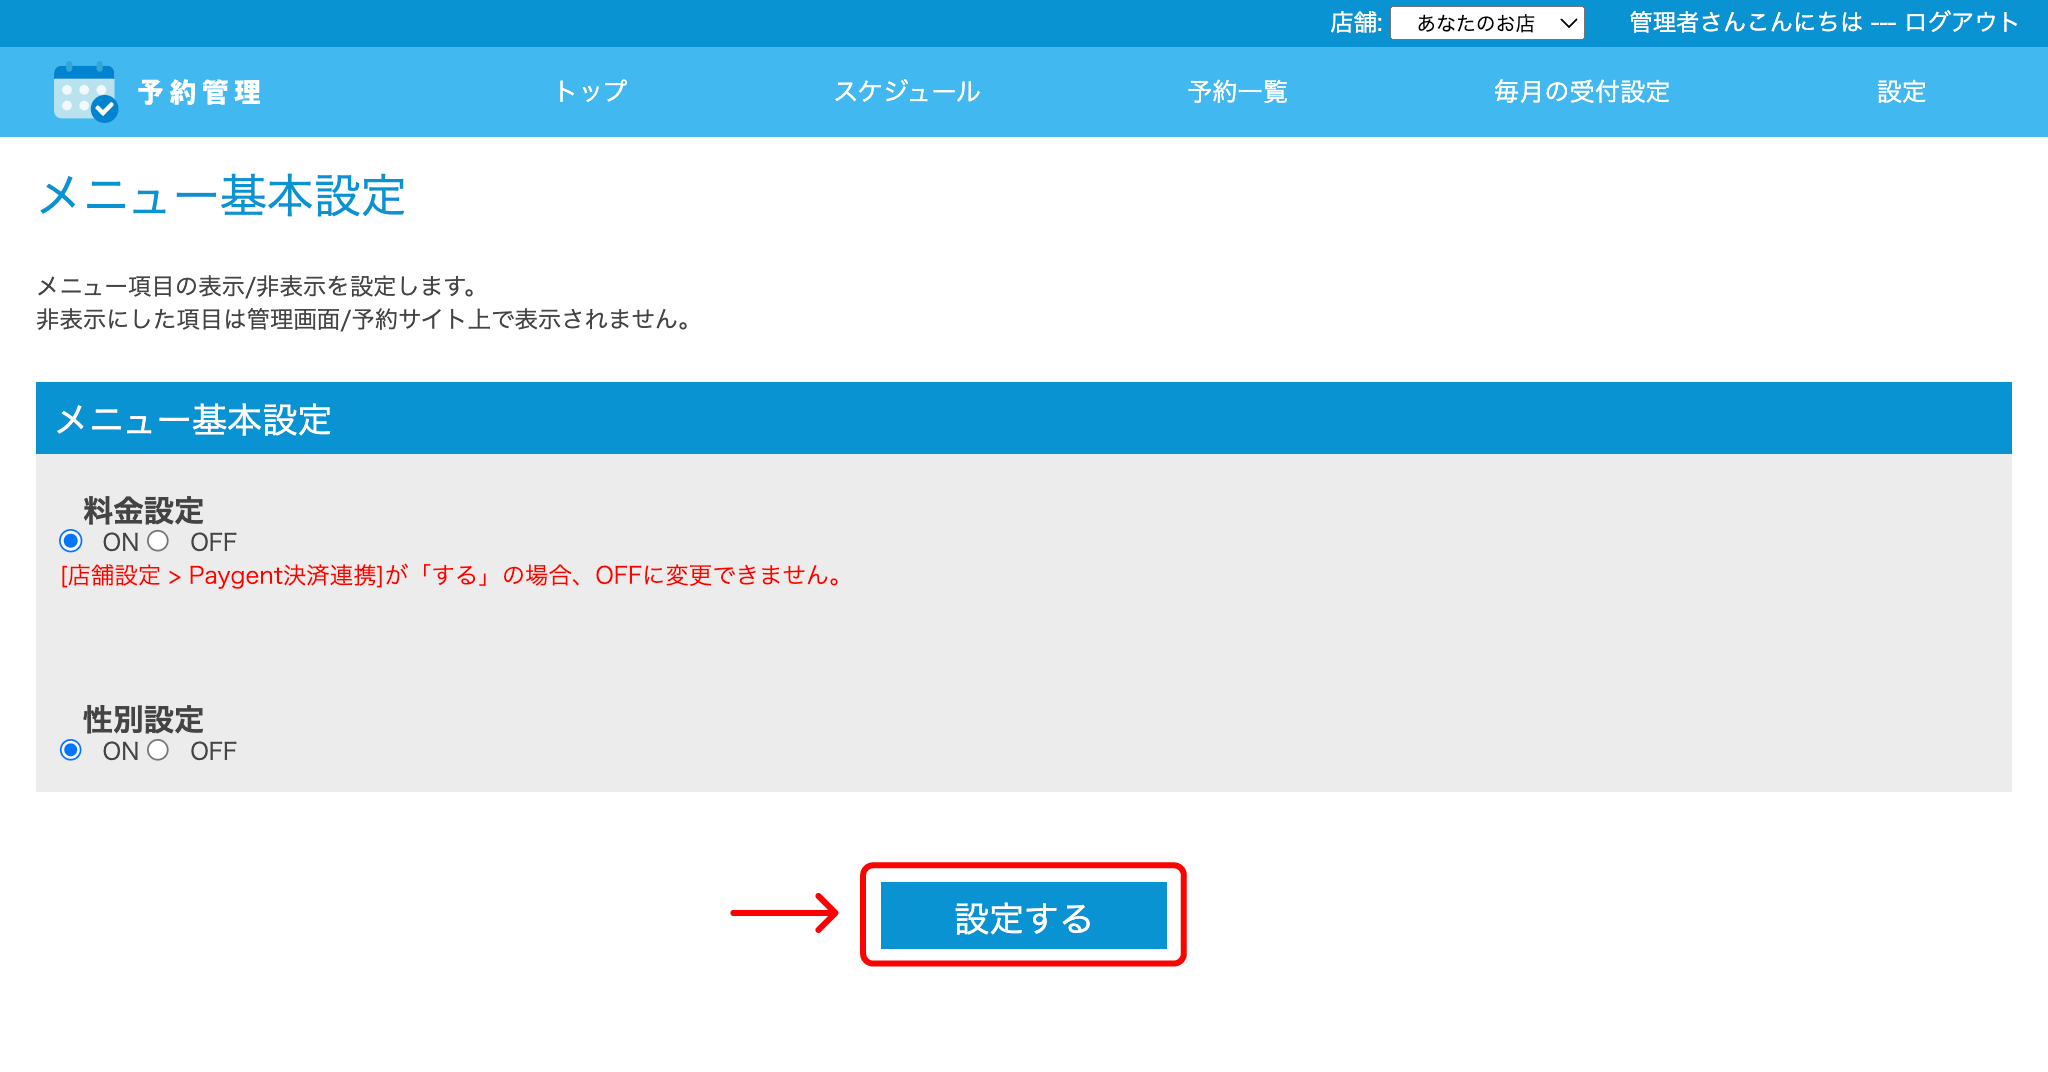Open the 予約一覧 reservation list
The height and width of the screenshot is (1072, 2048).
click(1237, 92)
